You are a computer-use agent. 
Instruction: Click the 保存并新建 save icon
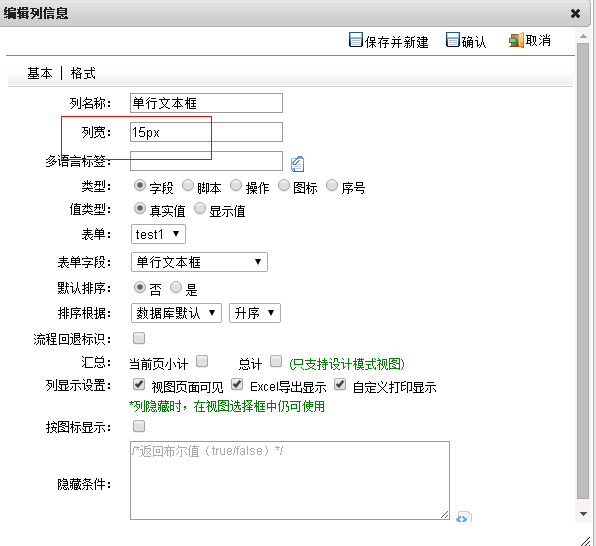pos(356,40)
